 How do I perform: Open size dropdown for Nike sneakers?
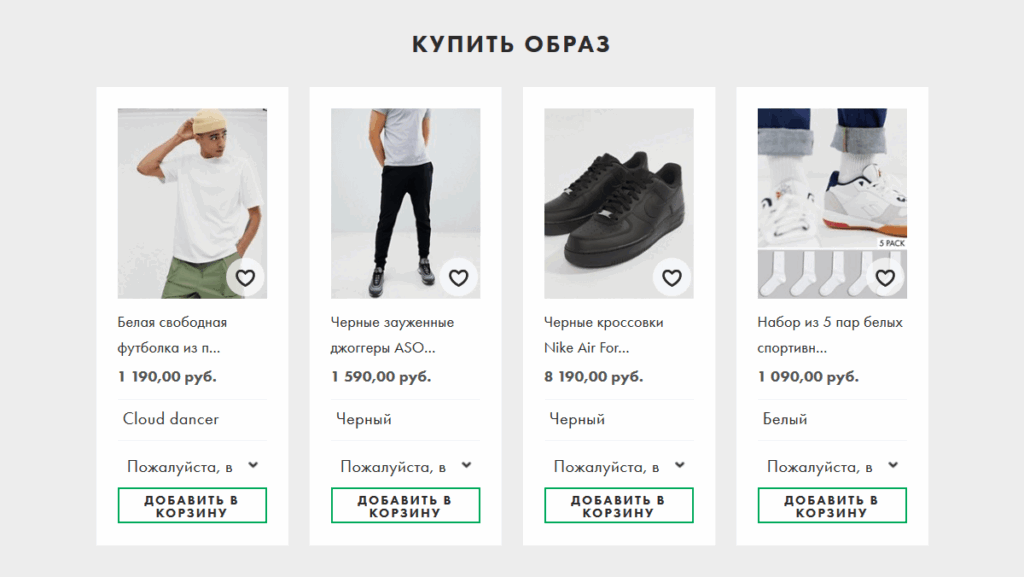[x=618, y=466]
